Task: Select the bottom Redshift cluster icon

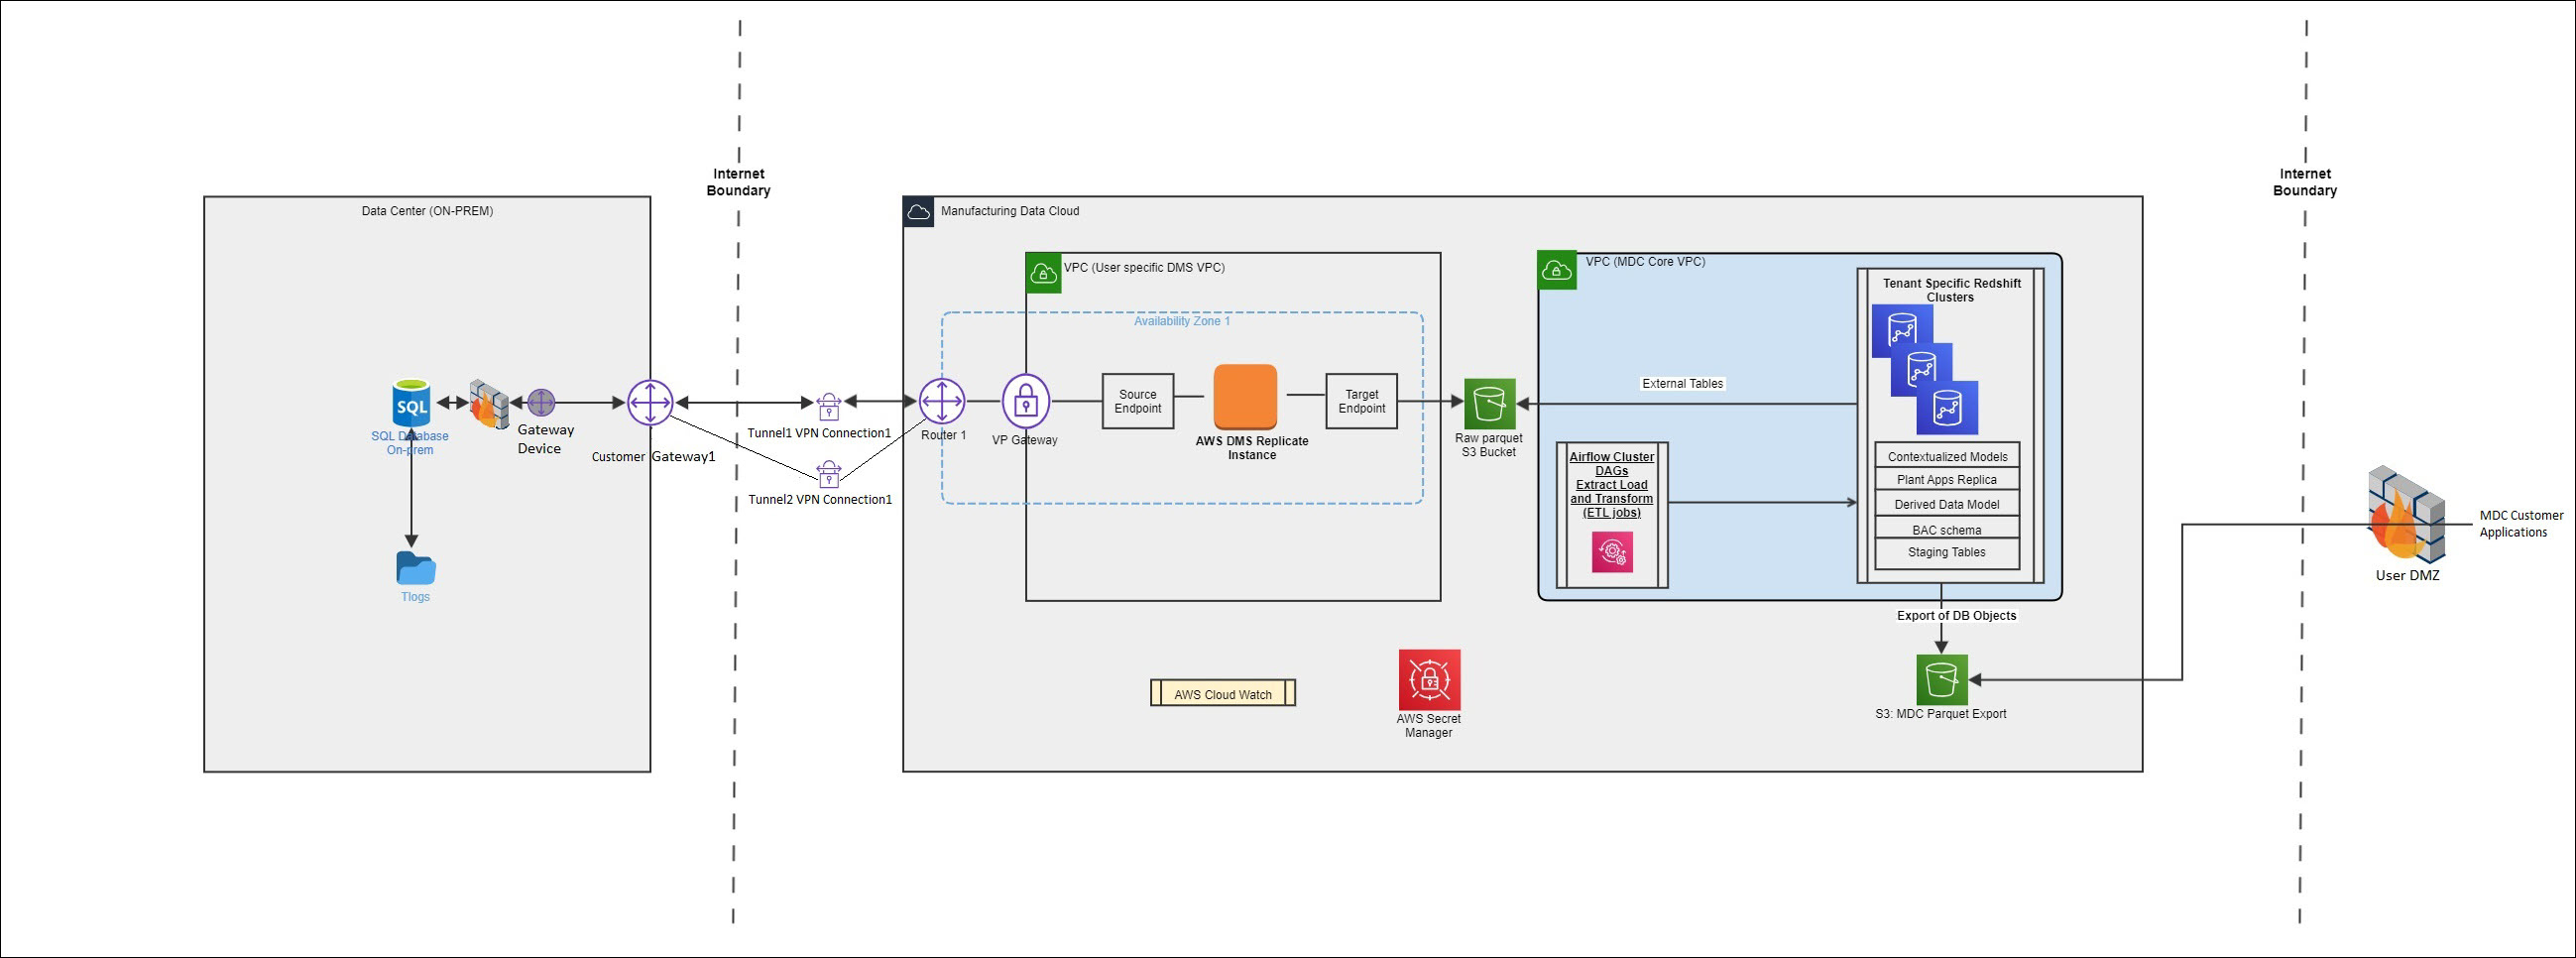Action: 1948,408
